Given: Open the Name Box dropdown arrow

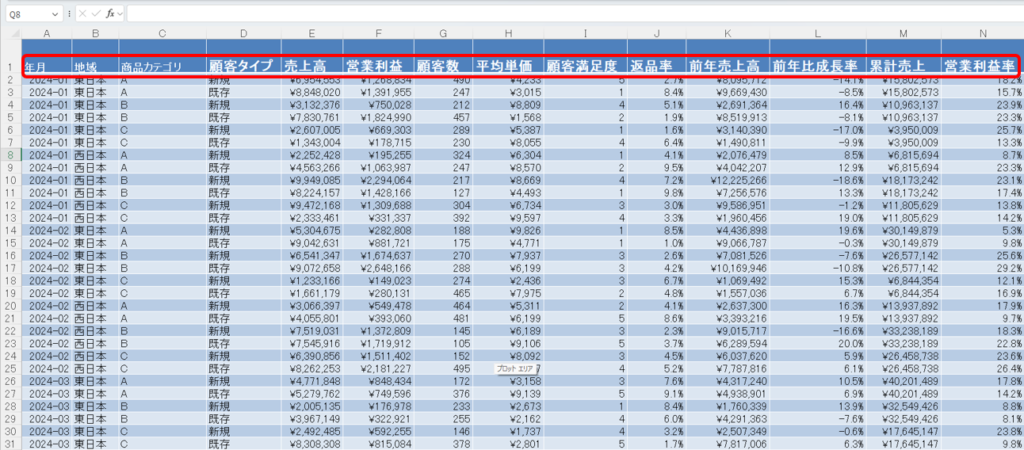Looking at the screenshot, I should (55, 15).
